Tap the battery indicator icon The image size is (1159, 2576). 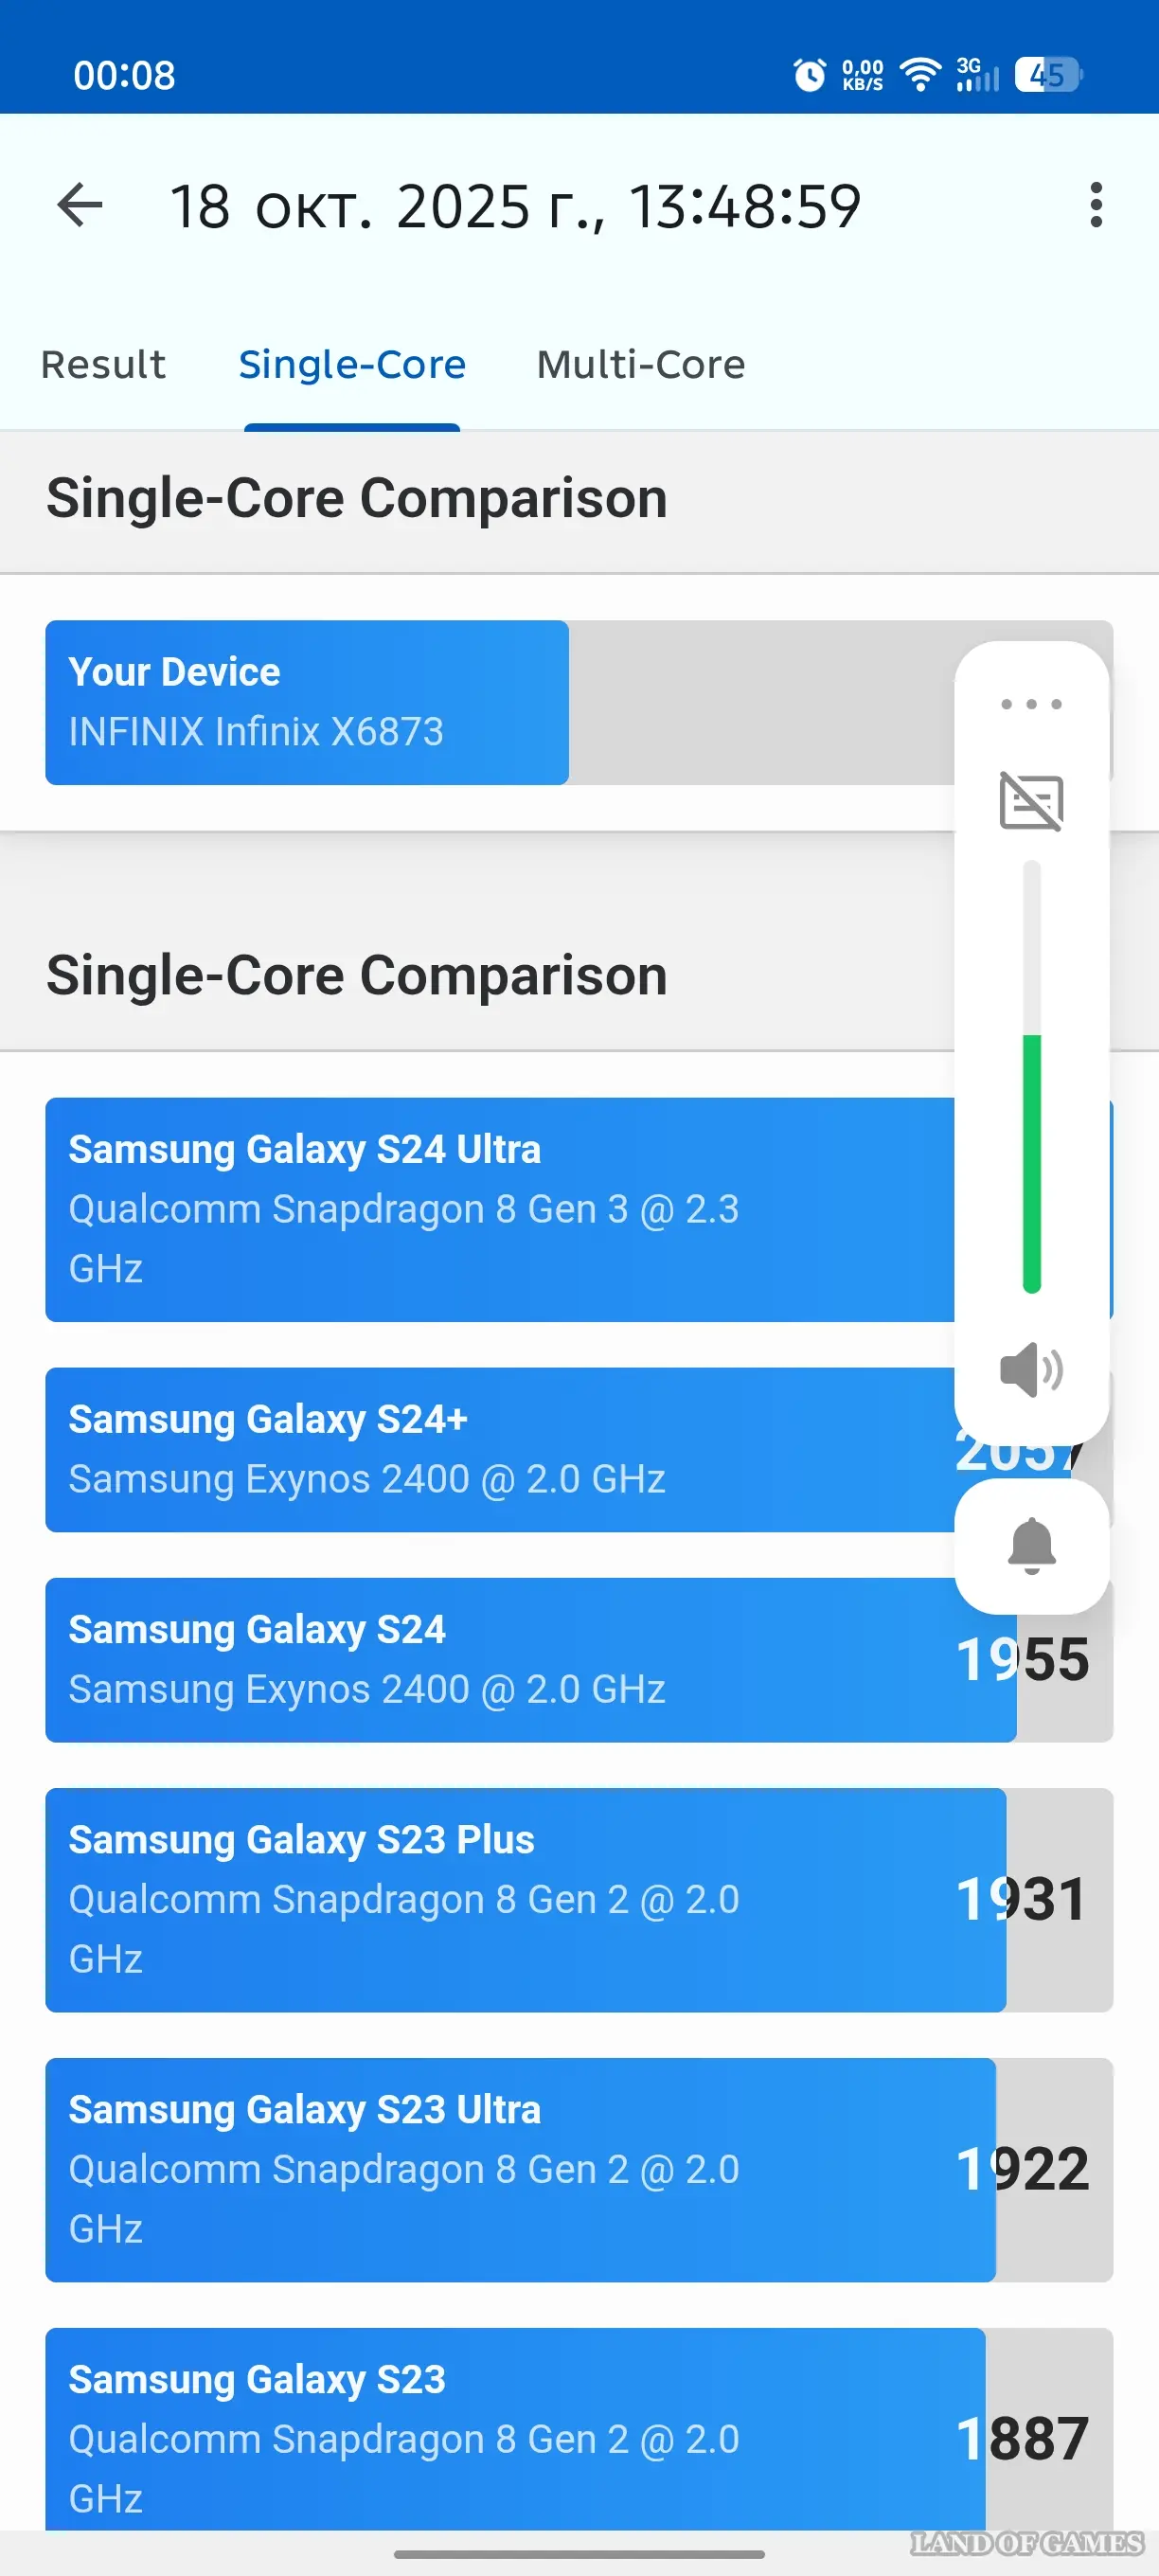click(x=1047, y=74)
